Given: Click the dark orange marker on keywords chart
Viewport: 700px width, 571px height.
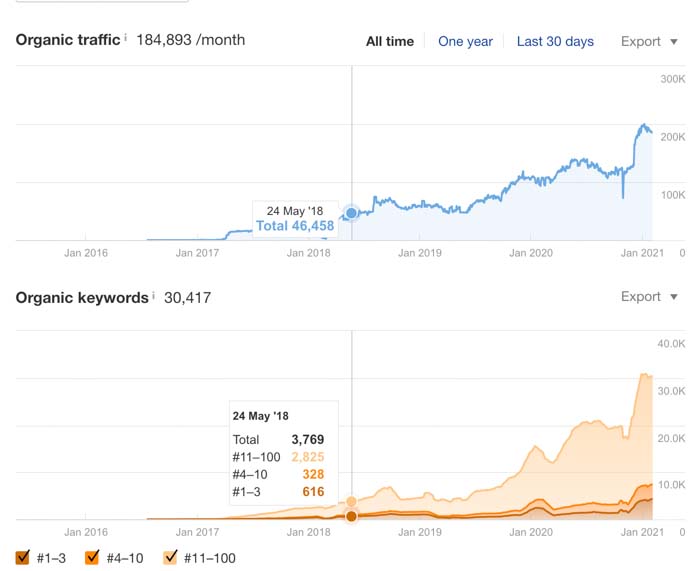Looking at the screenshot, I should pos(351,516).
